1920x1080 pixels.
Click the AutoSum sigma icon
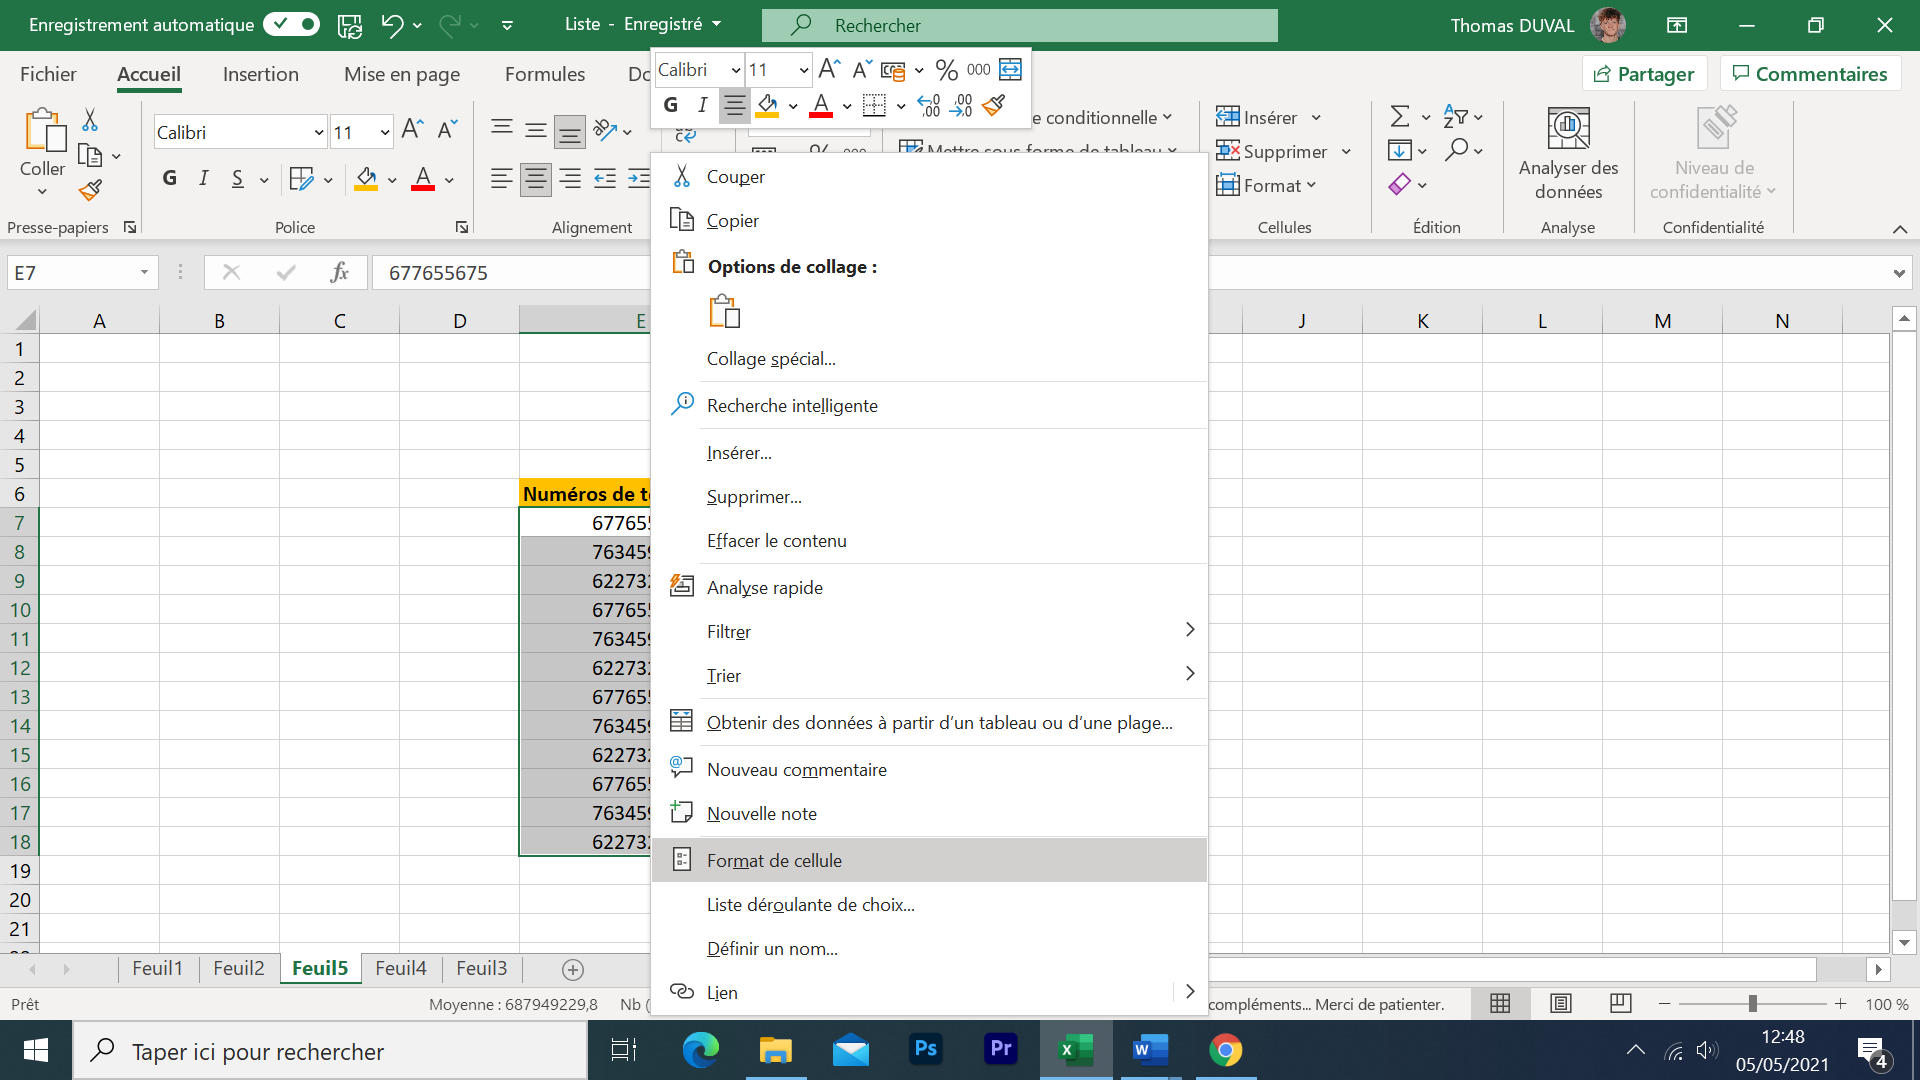point(1400,117)
